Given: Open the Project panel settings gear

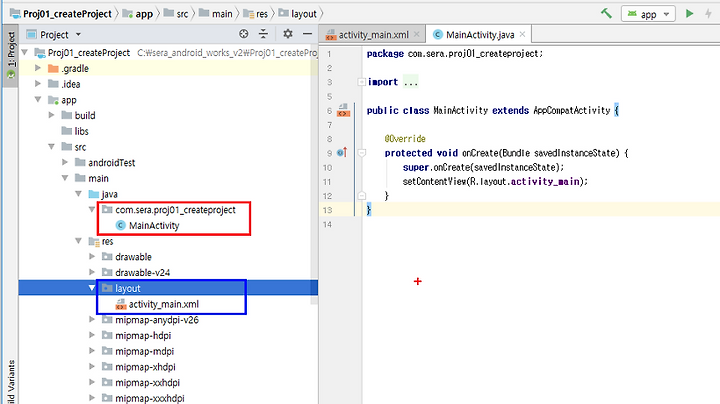Looking at the screenshot, I should tap(288, 34).
